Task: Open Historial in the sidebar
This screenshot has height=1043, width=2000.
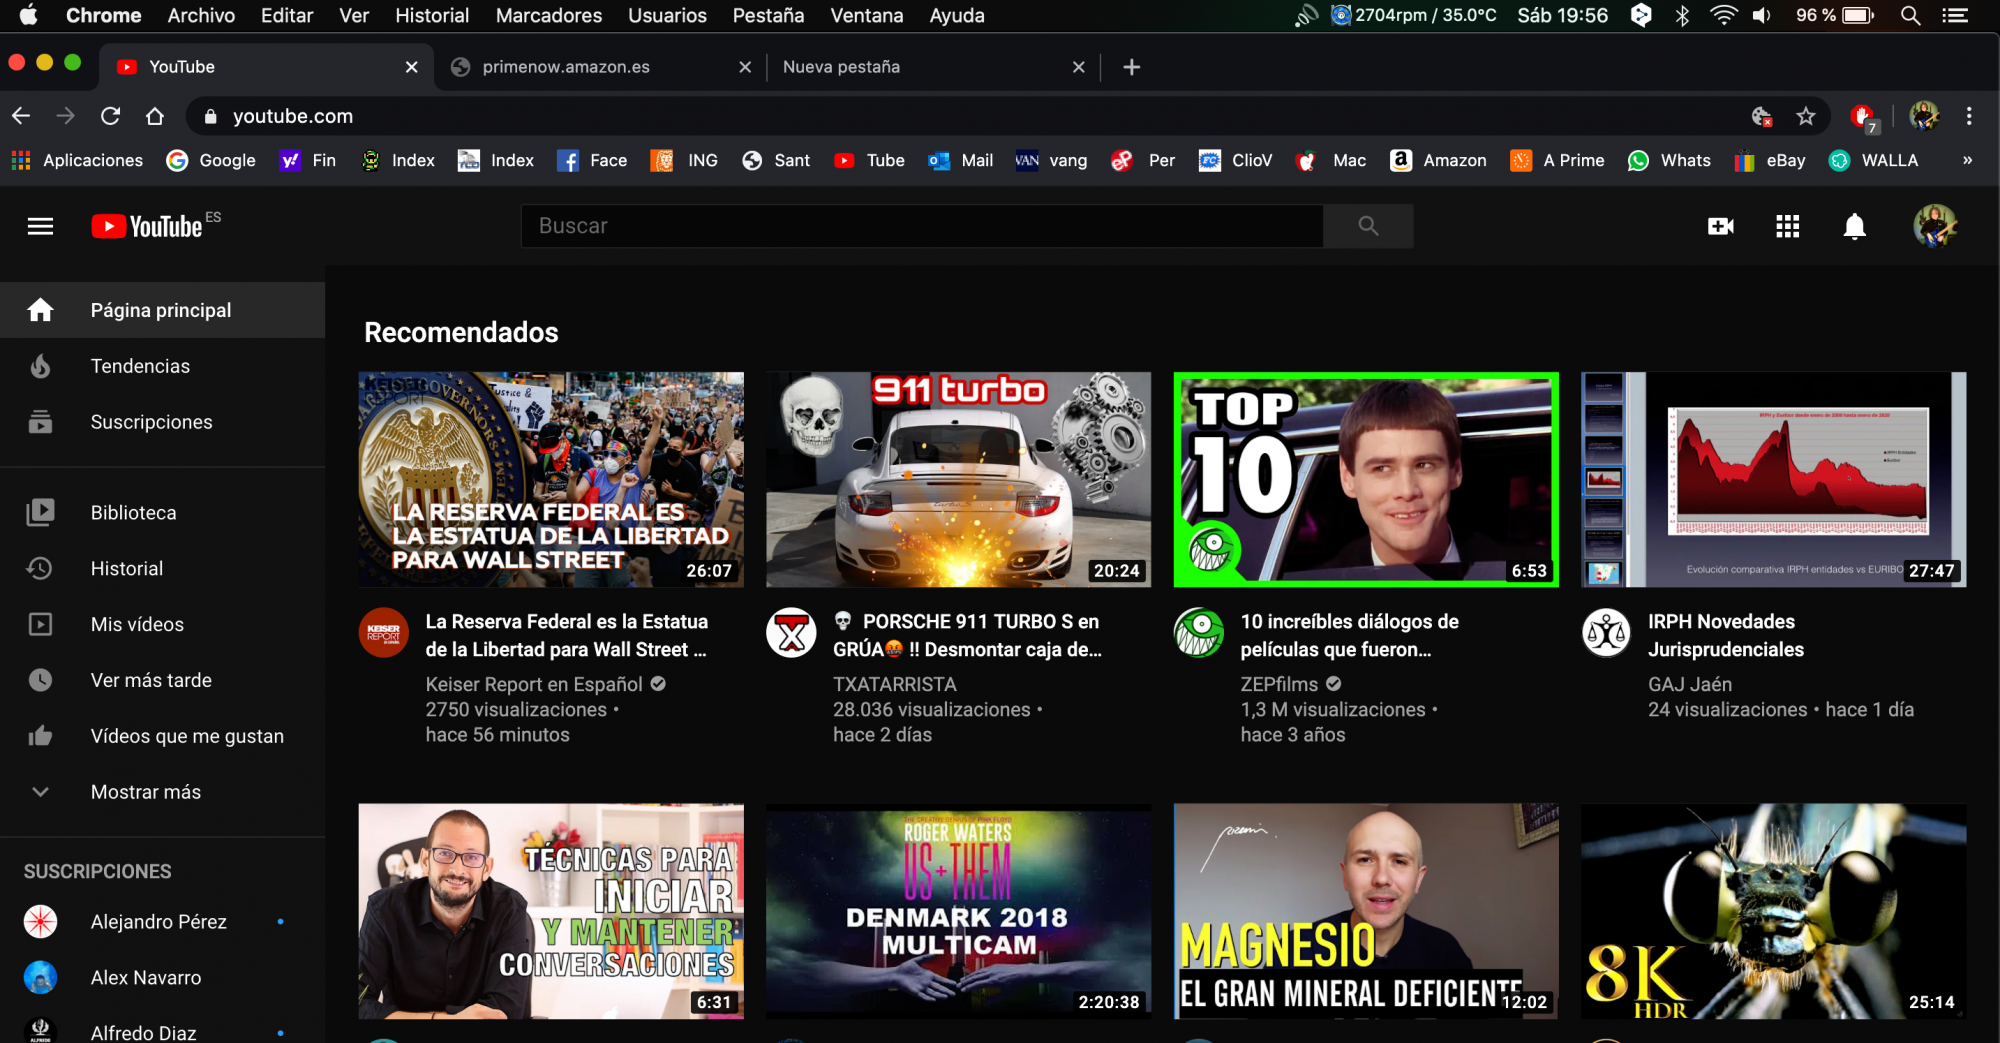Action: [x=162, y=568]
